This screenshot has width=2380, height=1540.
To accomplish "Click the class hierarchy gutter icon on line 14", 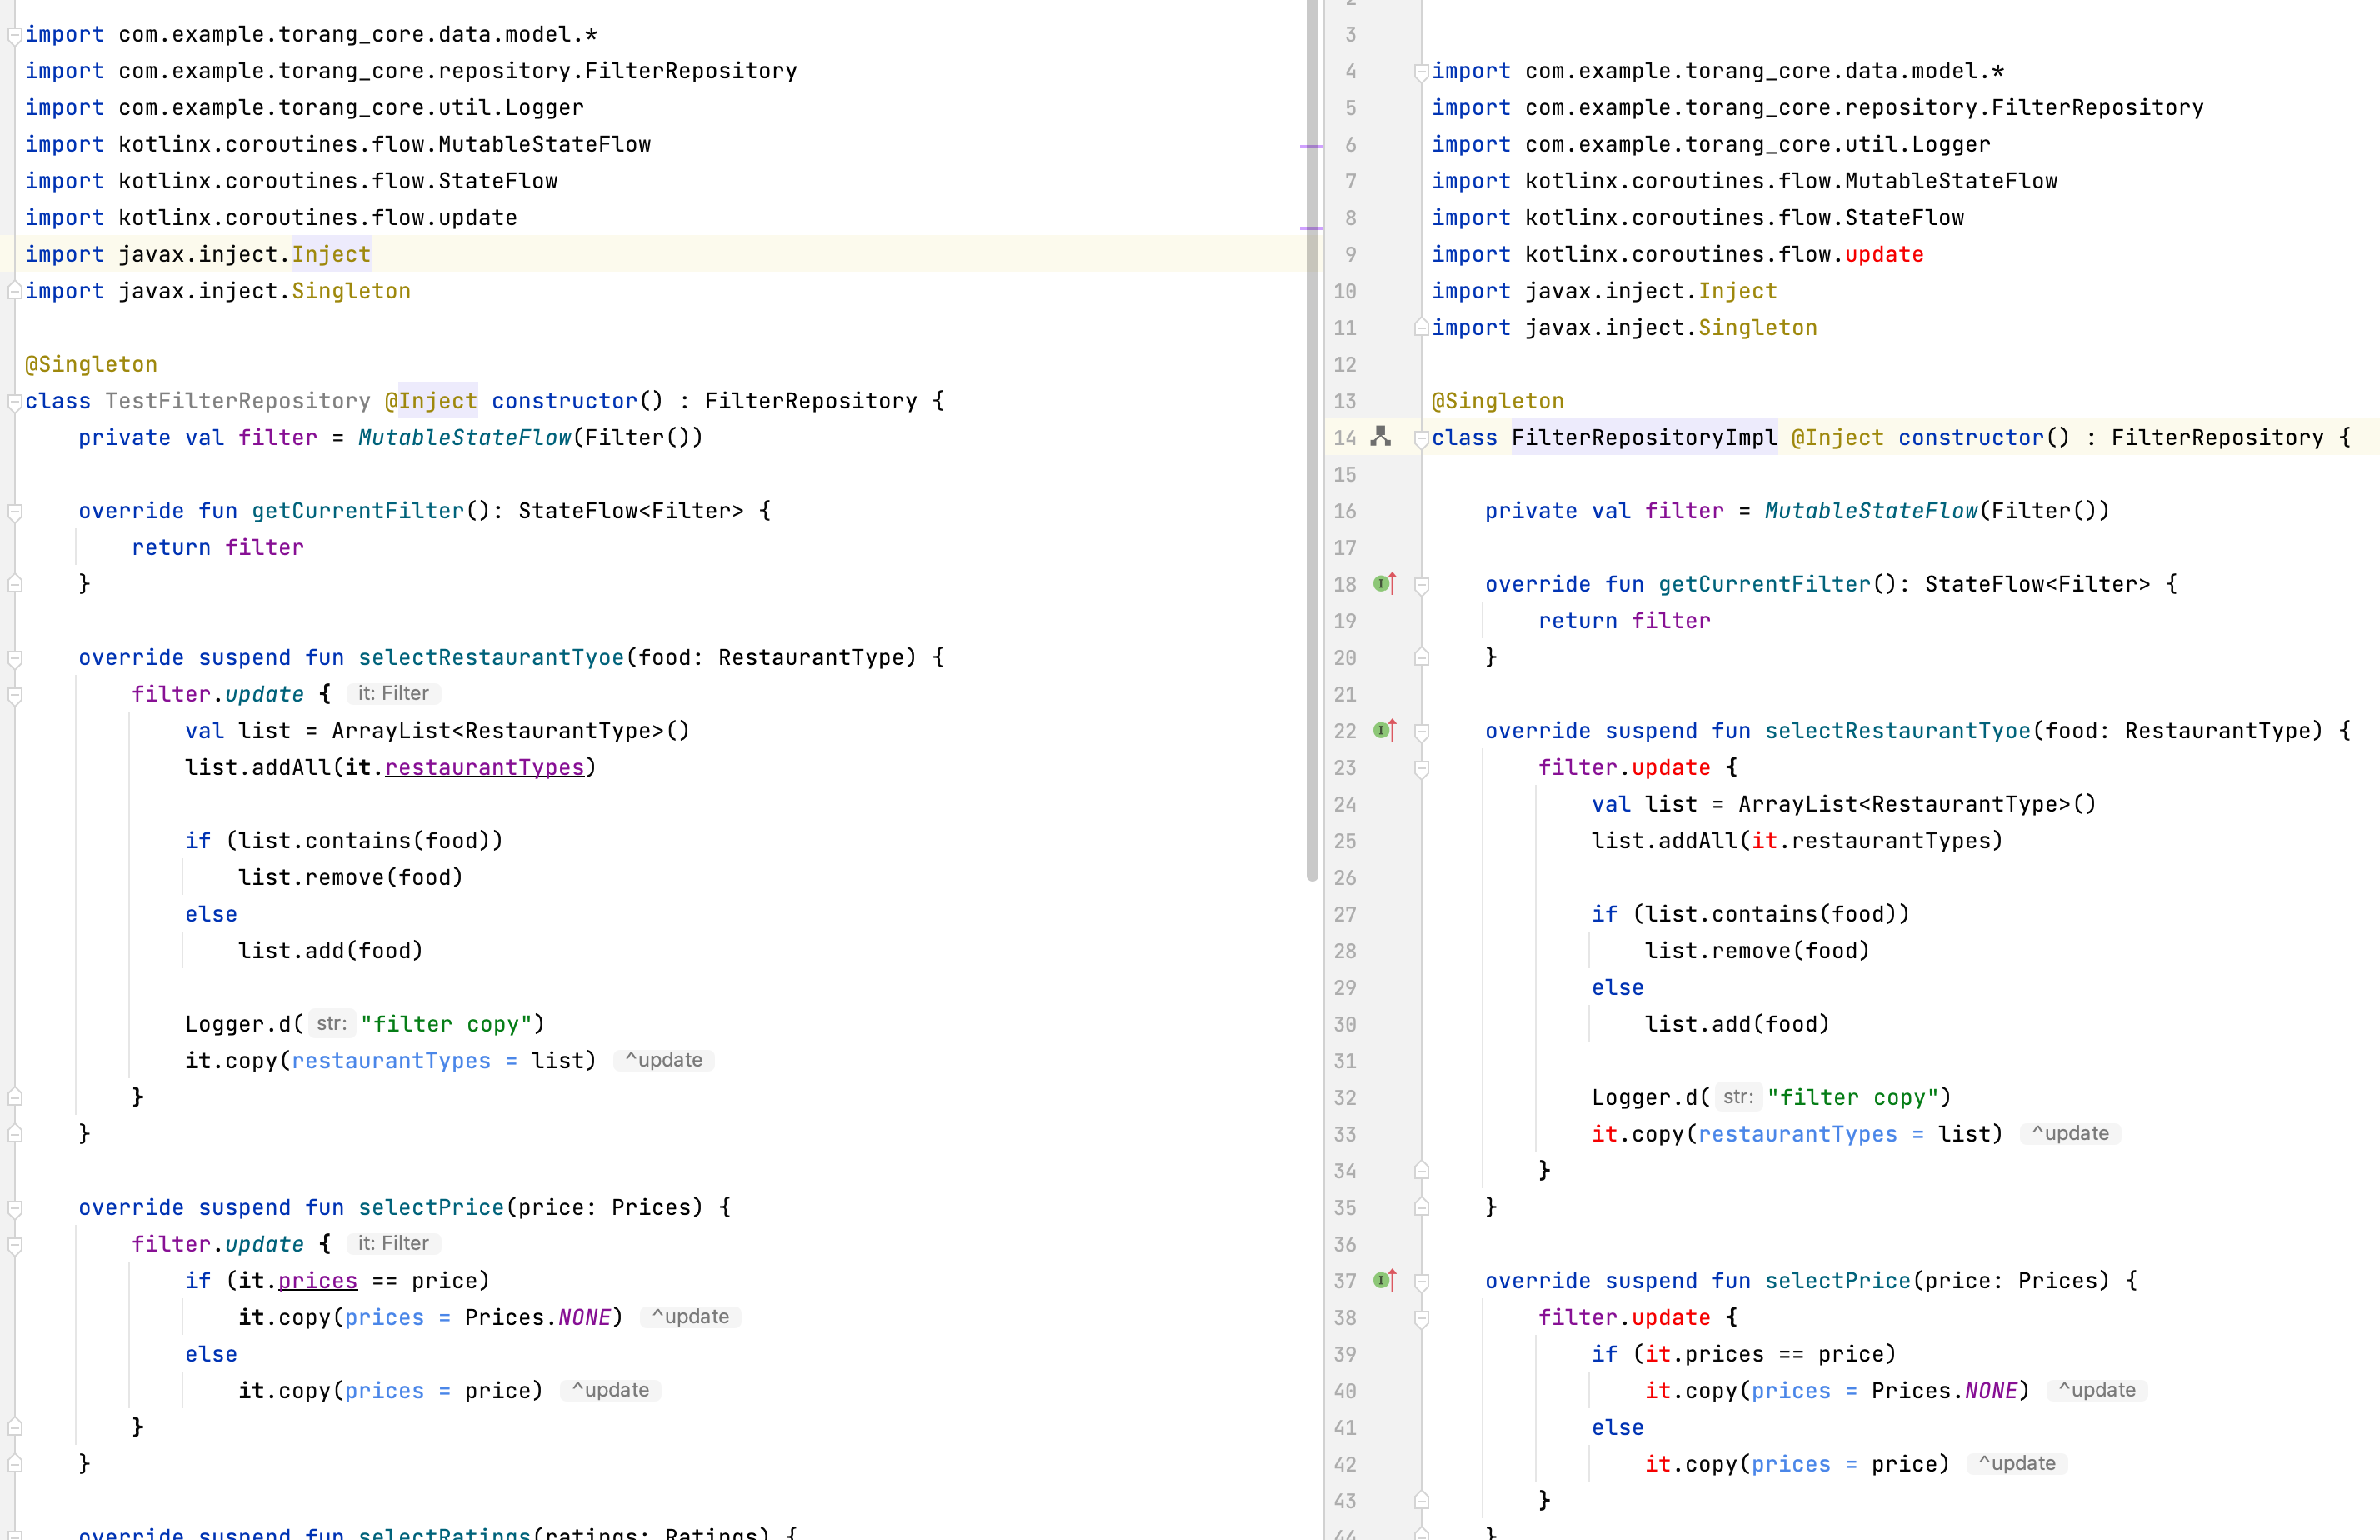I will pos(1381,436).
